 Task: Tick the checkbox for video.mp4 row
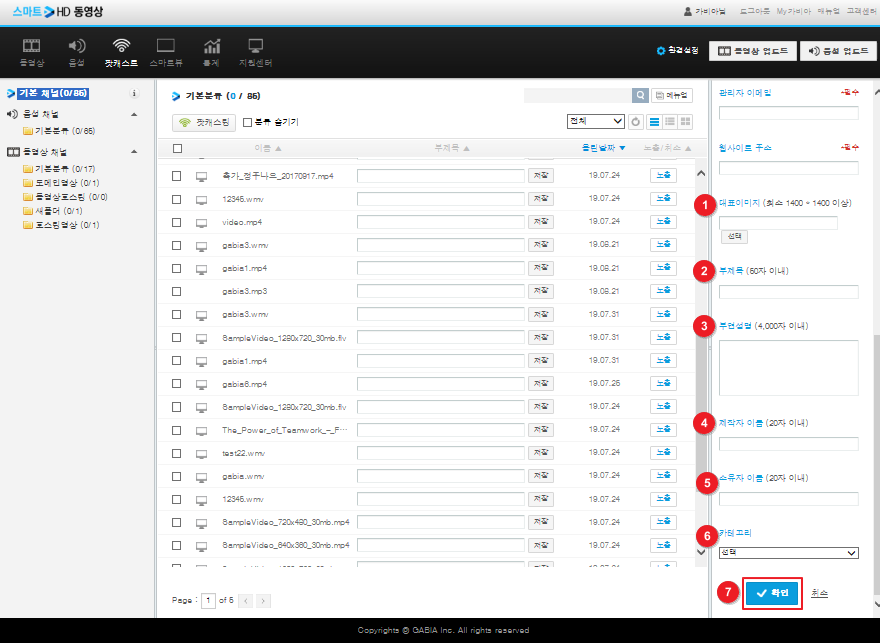177,222
